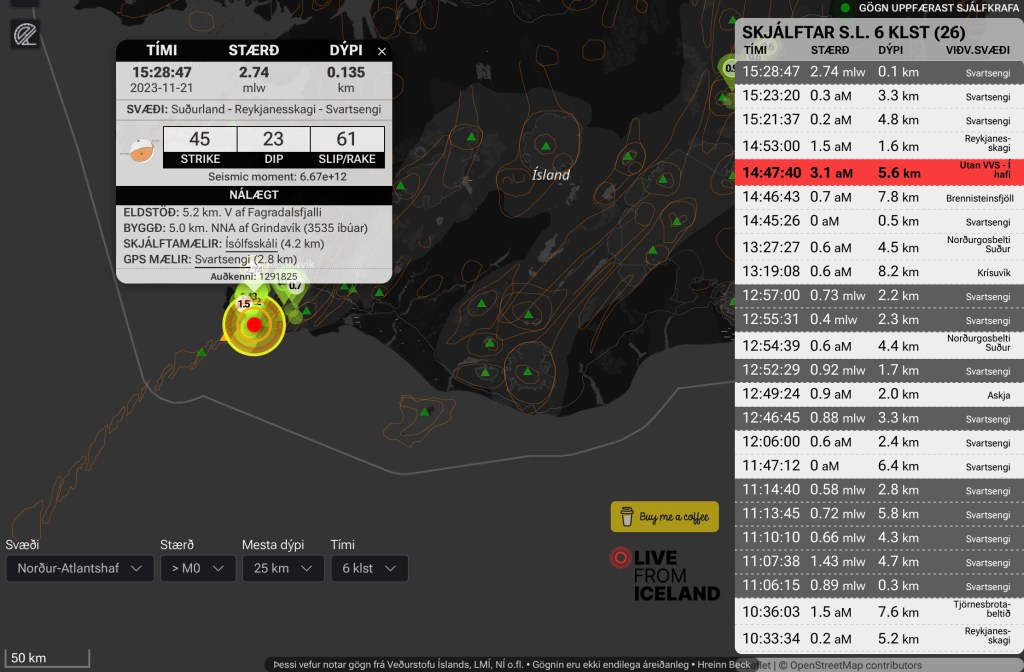Sort list by STÆRÐ column header
Image resolution: width=1024 pixels, height=672 pixels.
[830, 49]
